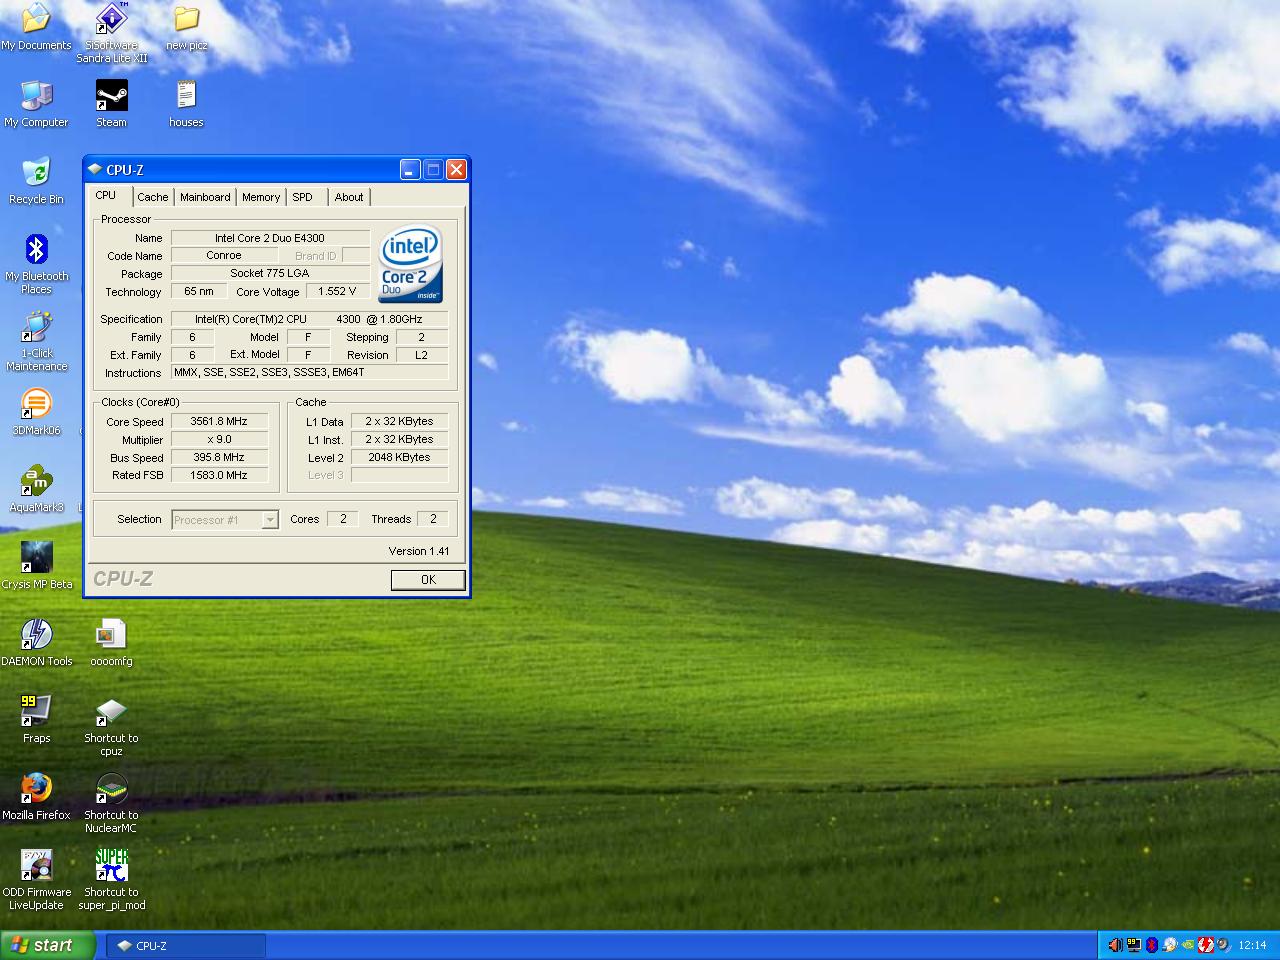
Task: Click the volume speaker tray icon
Action: pyautogui.click(x=1115, y=945)
